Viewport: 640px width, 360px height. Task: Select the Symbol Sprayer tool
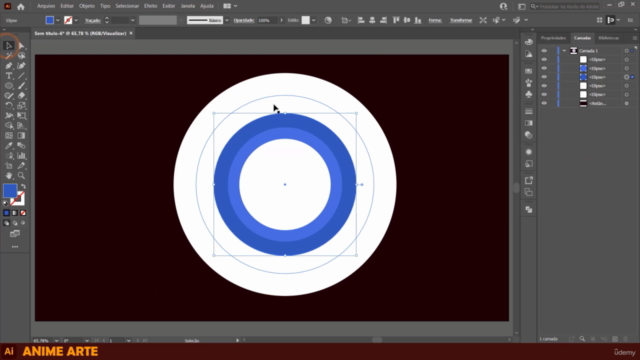9,156
